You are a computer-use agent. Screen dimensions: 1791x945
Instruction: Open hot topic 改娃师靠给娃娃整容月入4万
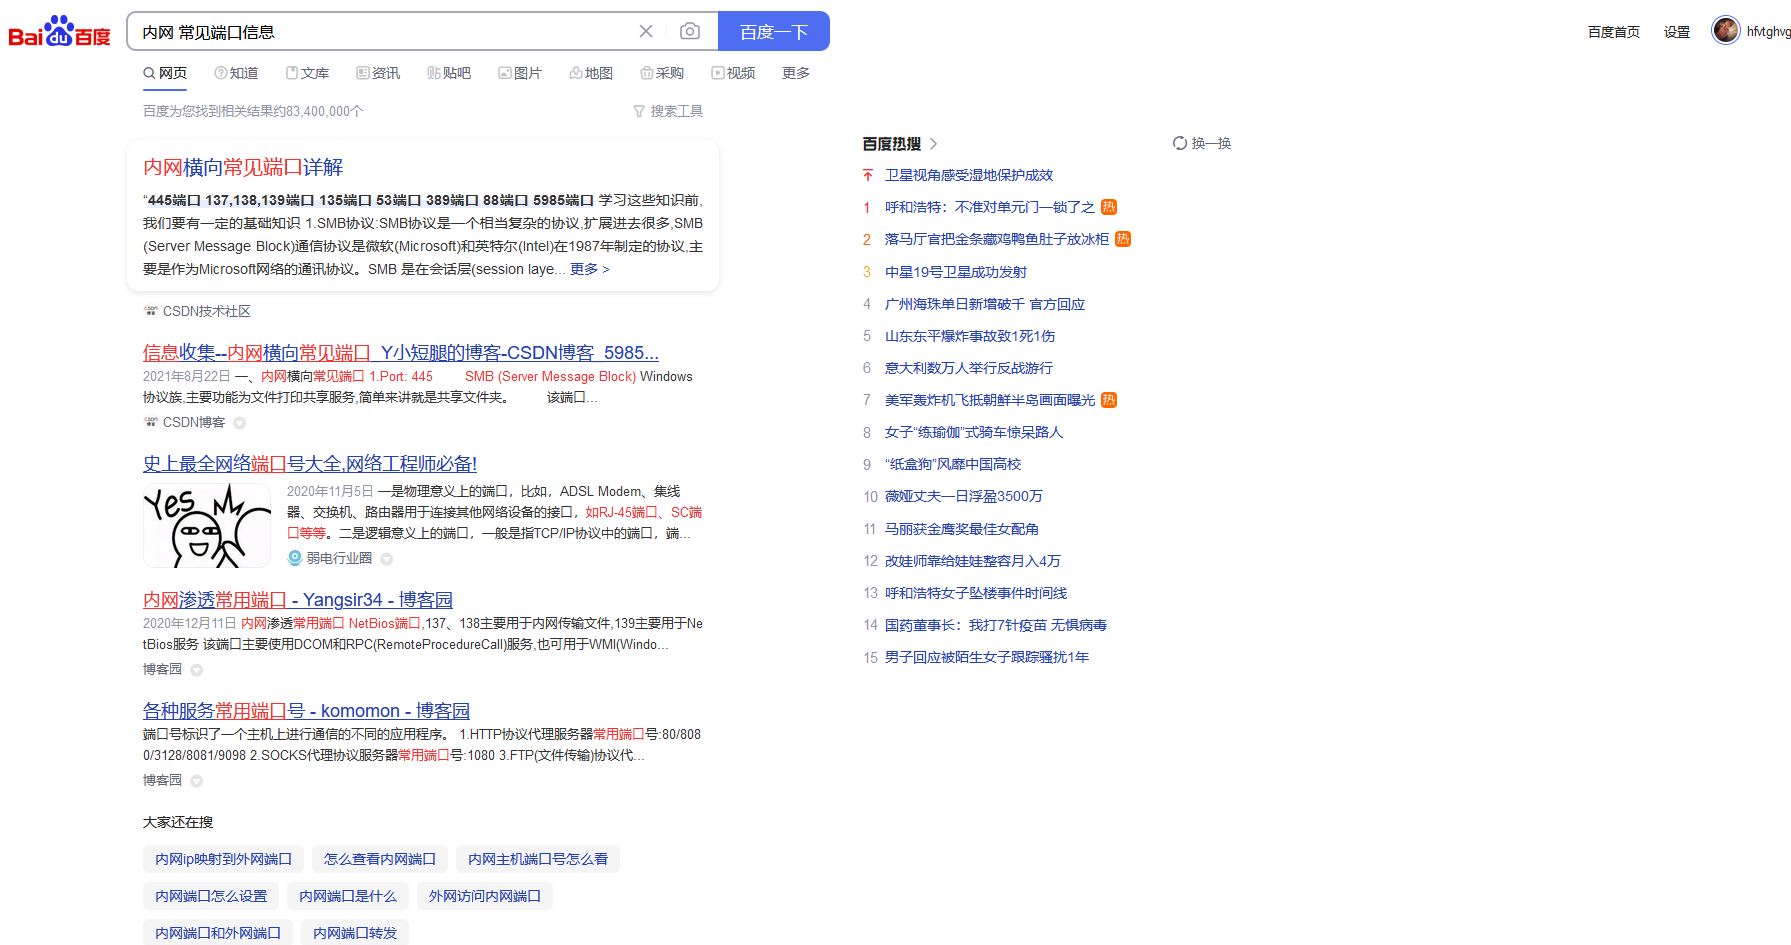[973, 561]
